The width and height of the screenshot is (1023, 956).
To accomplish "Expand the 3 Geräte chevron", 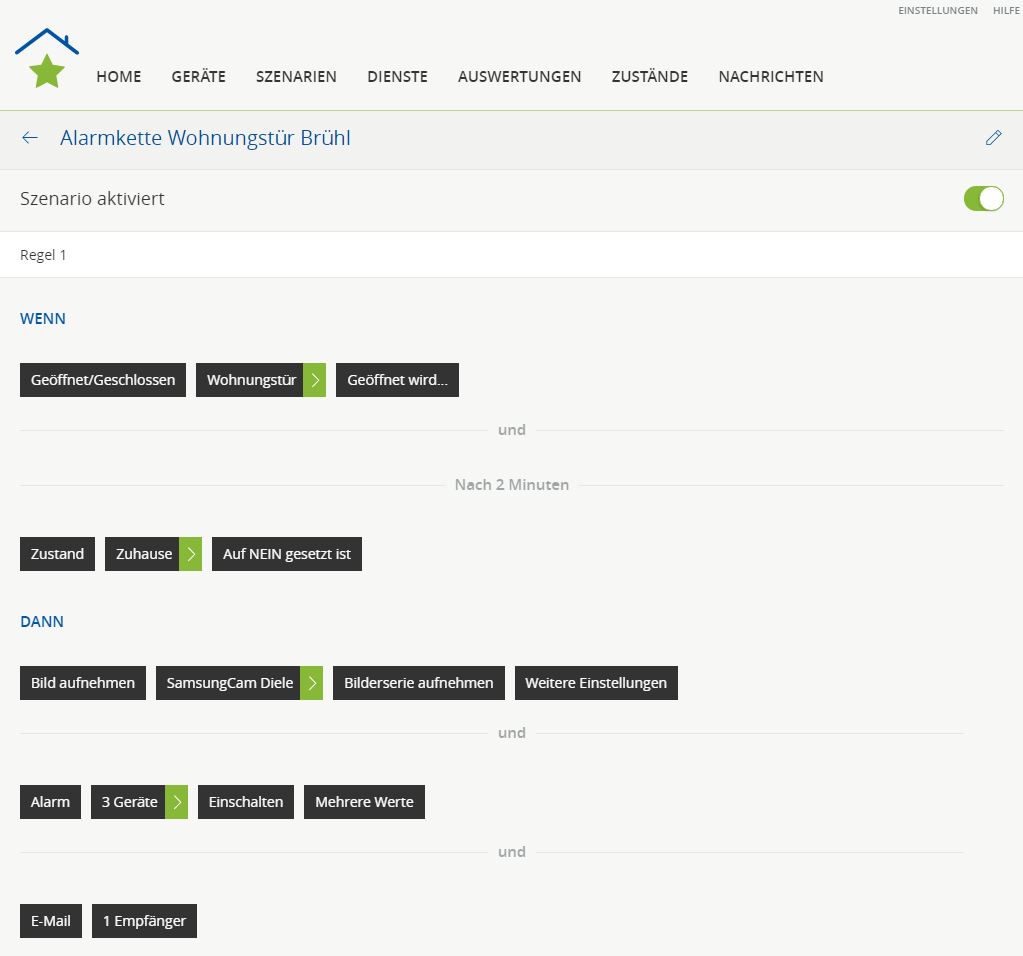I will [177, 802].
